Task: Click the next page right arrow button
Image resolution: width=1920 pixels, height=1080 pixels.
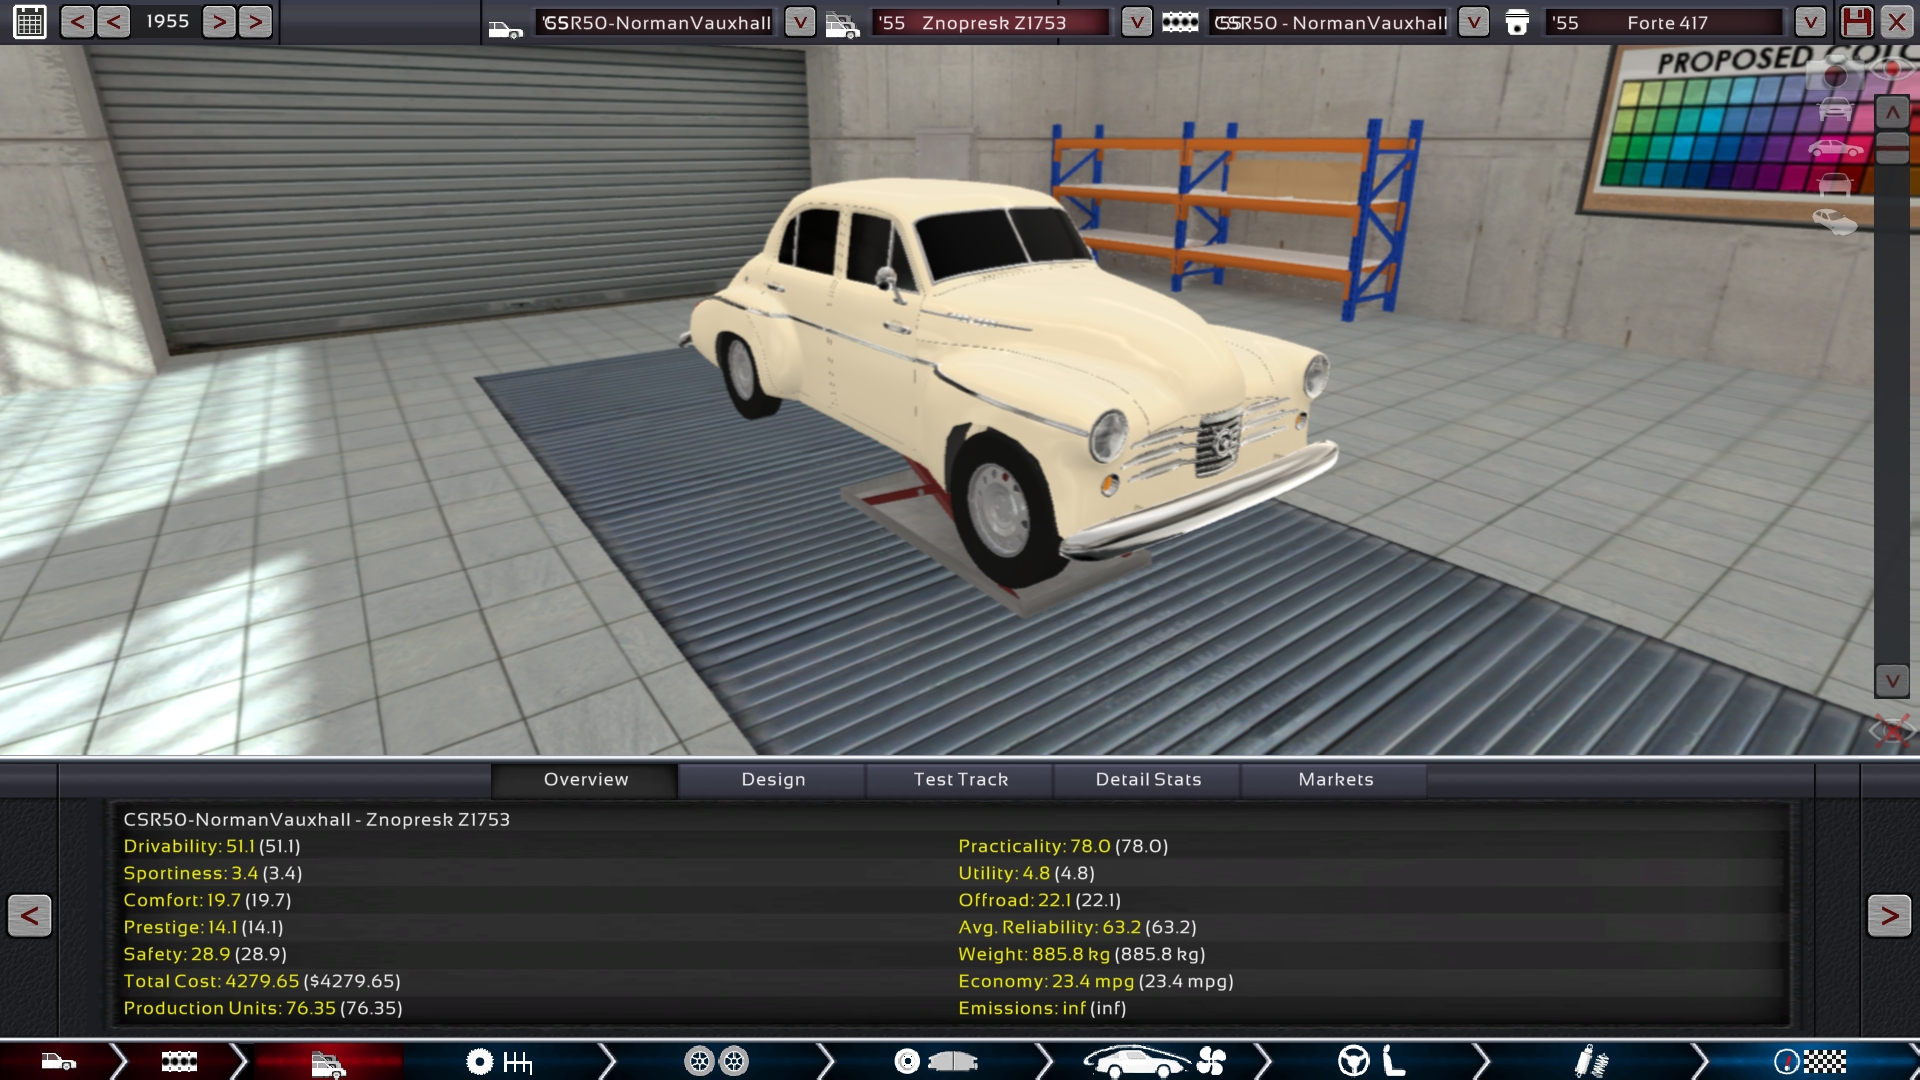Action: coord(1888,915)
